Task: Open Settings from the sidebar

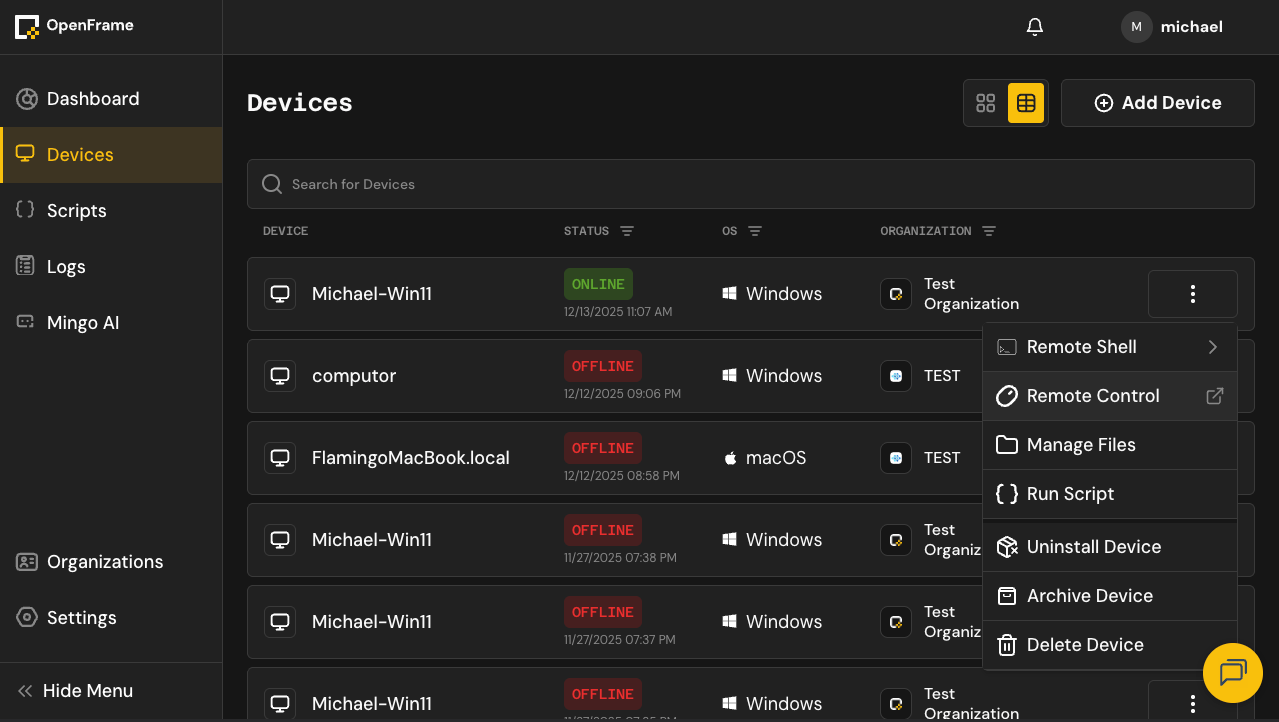Action: pos(111,618)
